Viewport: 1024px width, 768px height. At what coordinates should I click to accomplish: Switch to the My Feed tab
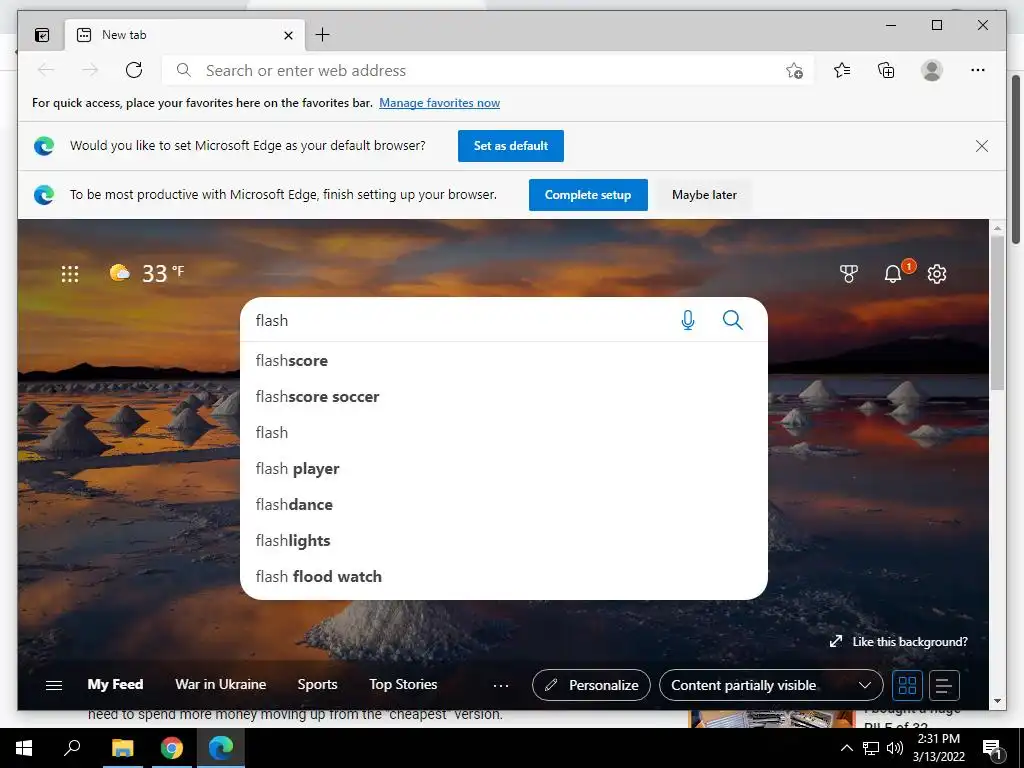point(115,684)
